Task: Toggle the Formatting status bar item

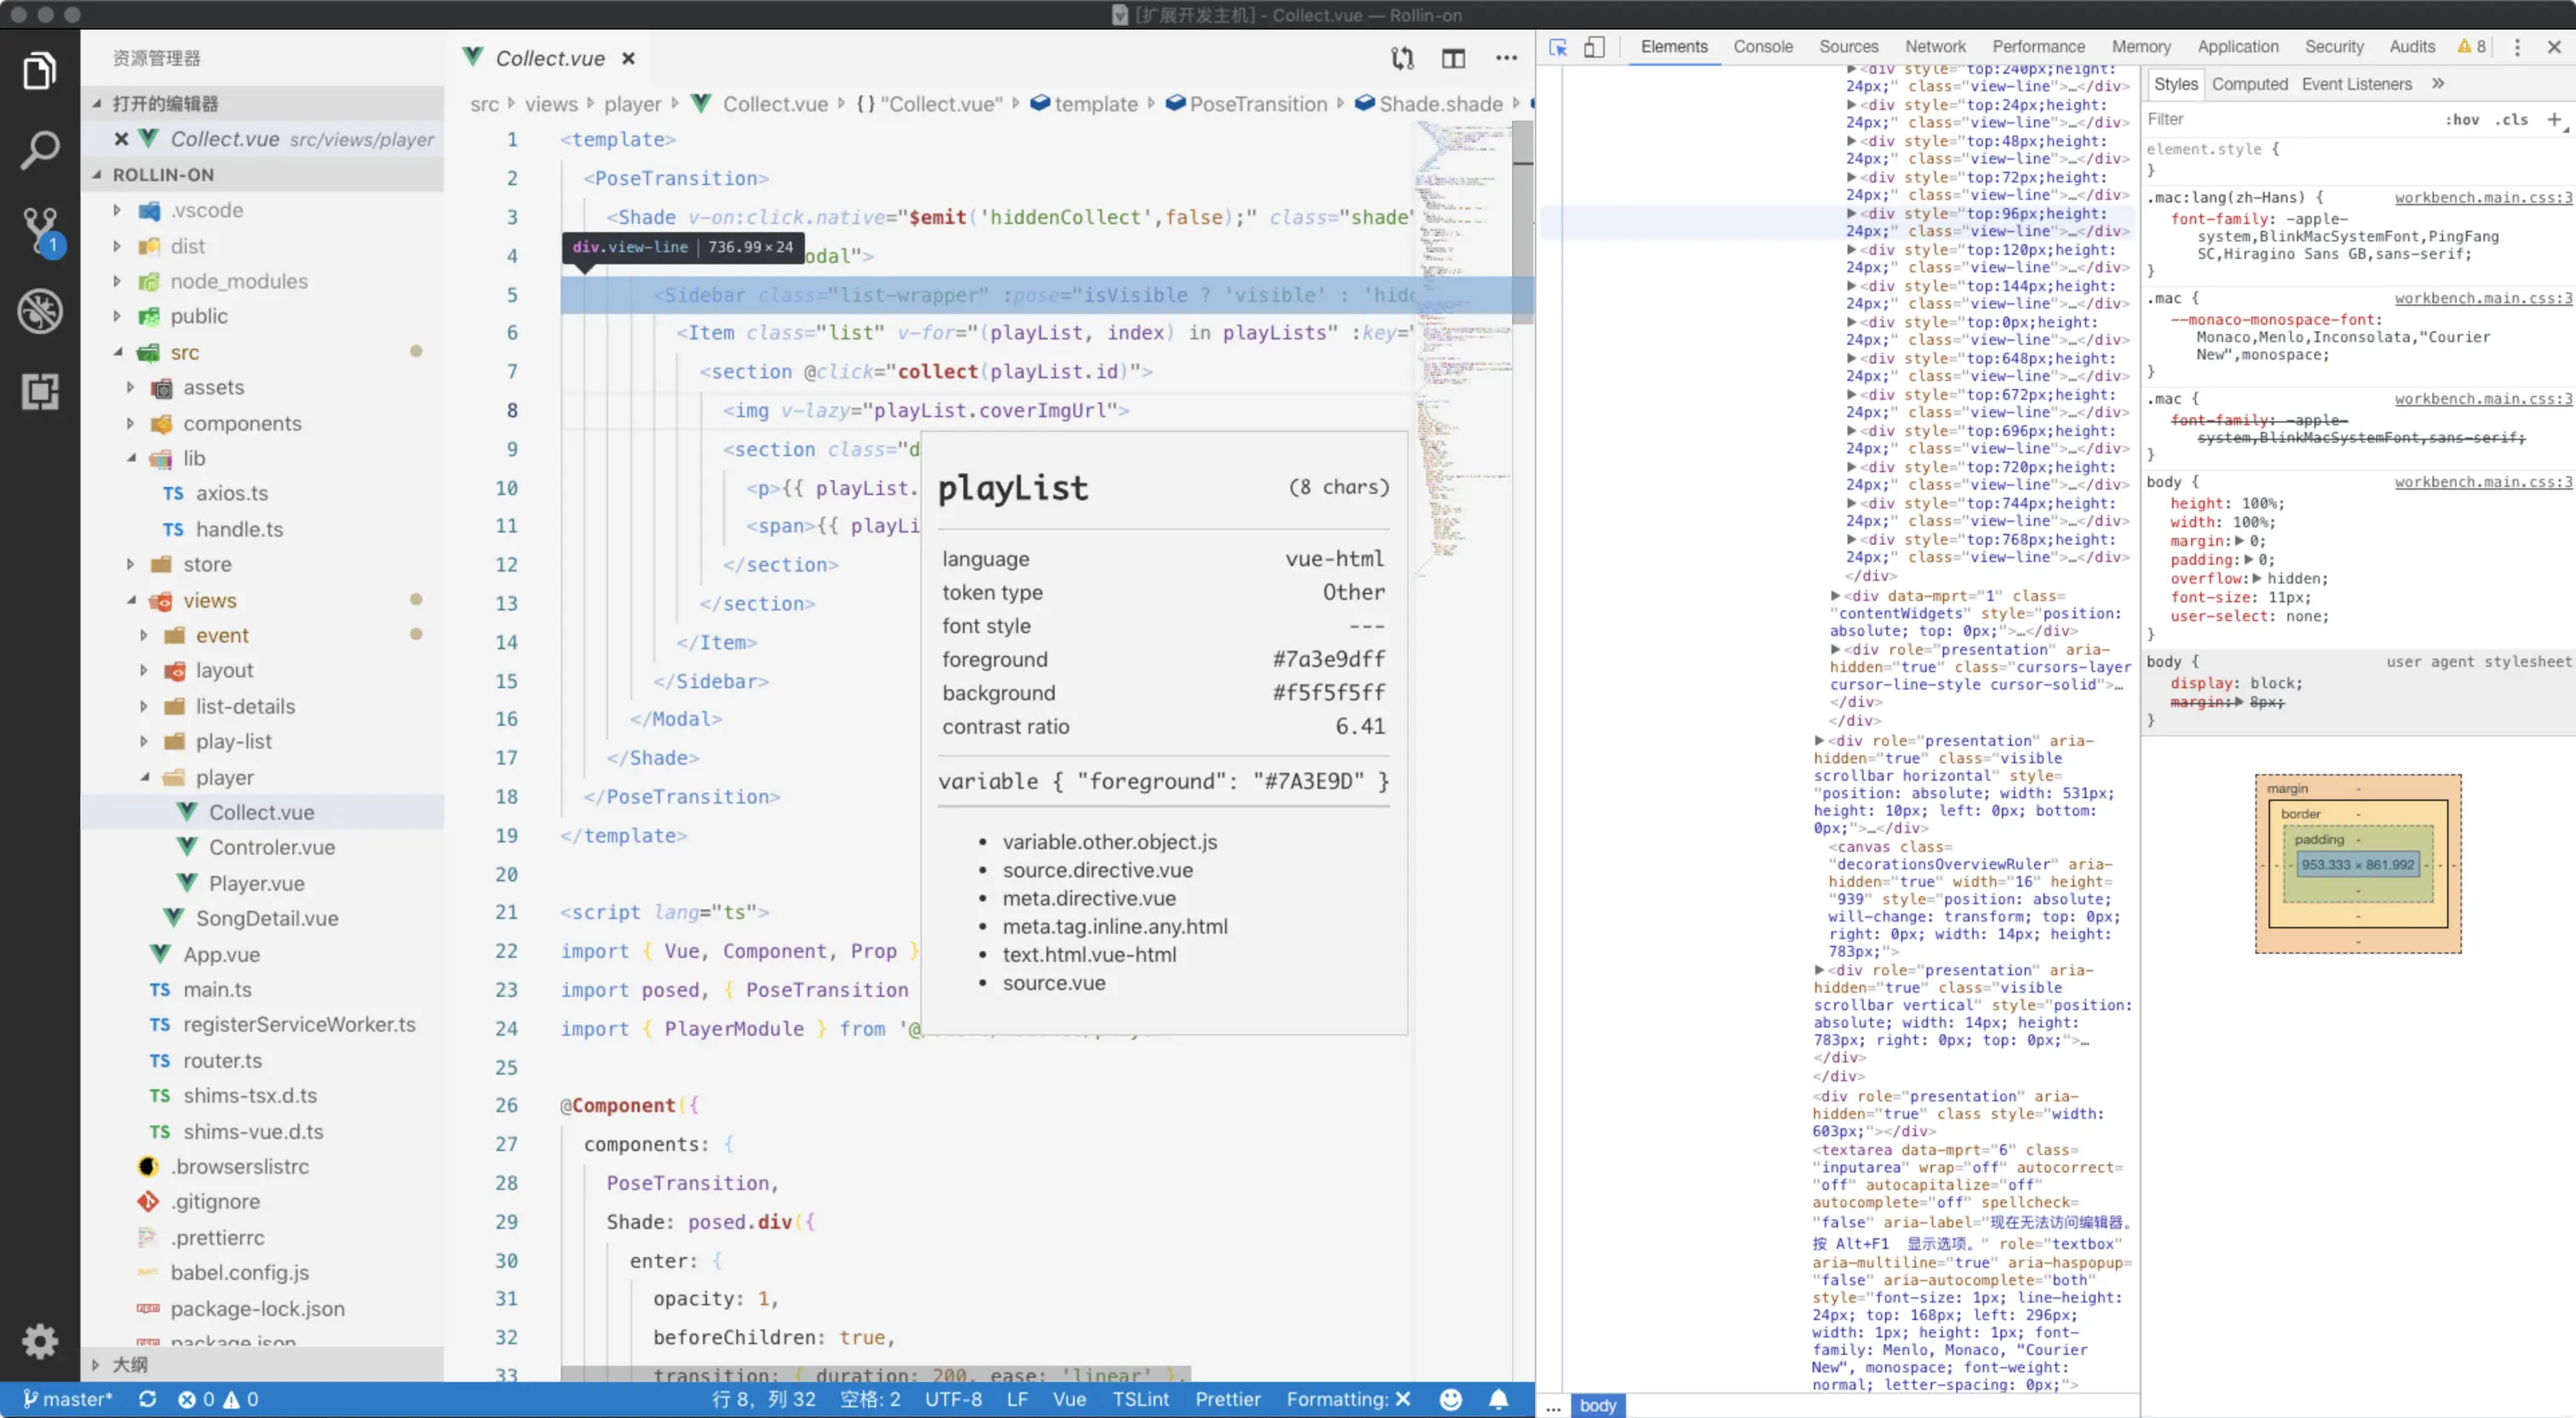Action: (1347, 1399)
